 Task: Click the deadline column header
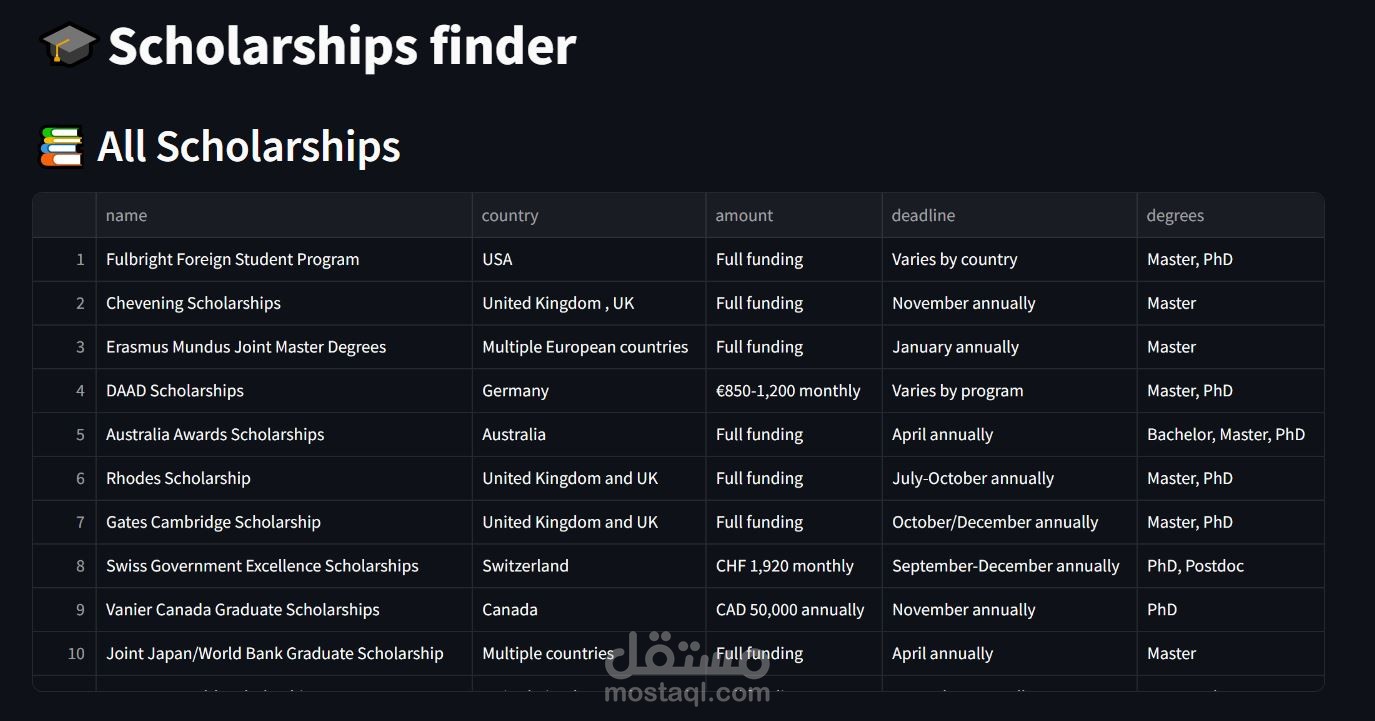click(x=1009, y=215)
